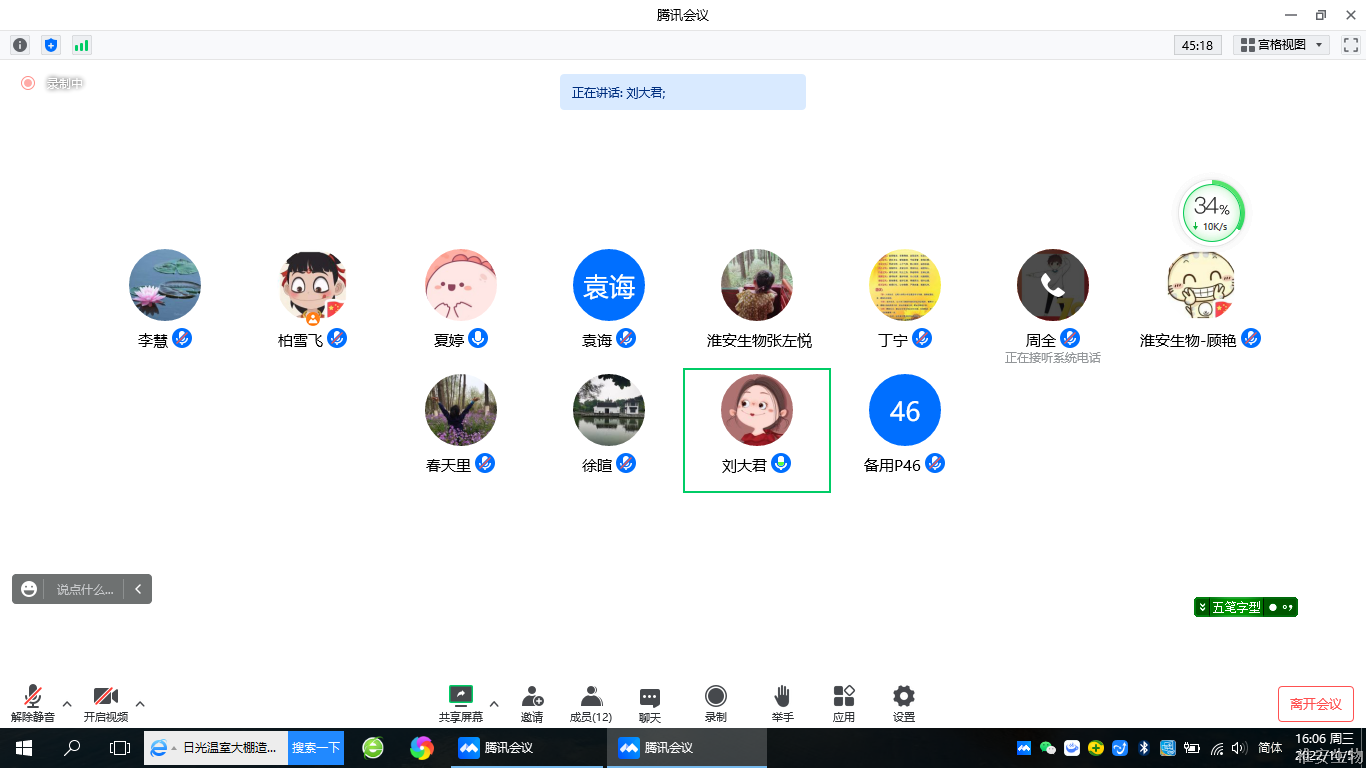The width and height of the screenshot is (1366, 768).
Task: Check the green network signal icon
Action: pyautogui.click(x=81, y=45)
